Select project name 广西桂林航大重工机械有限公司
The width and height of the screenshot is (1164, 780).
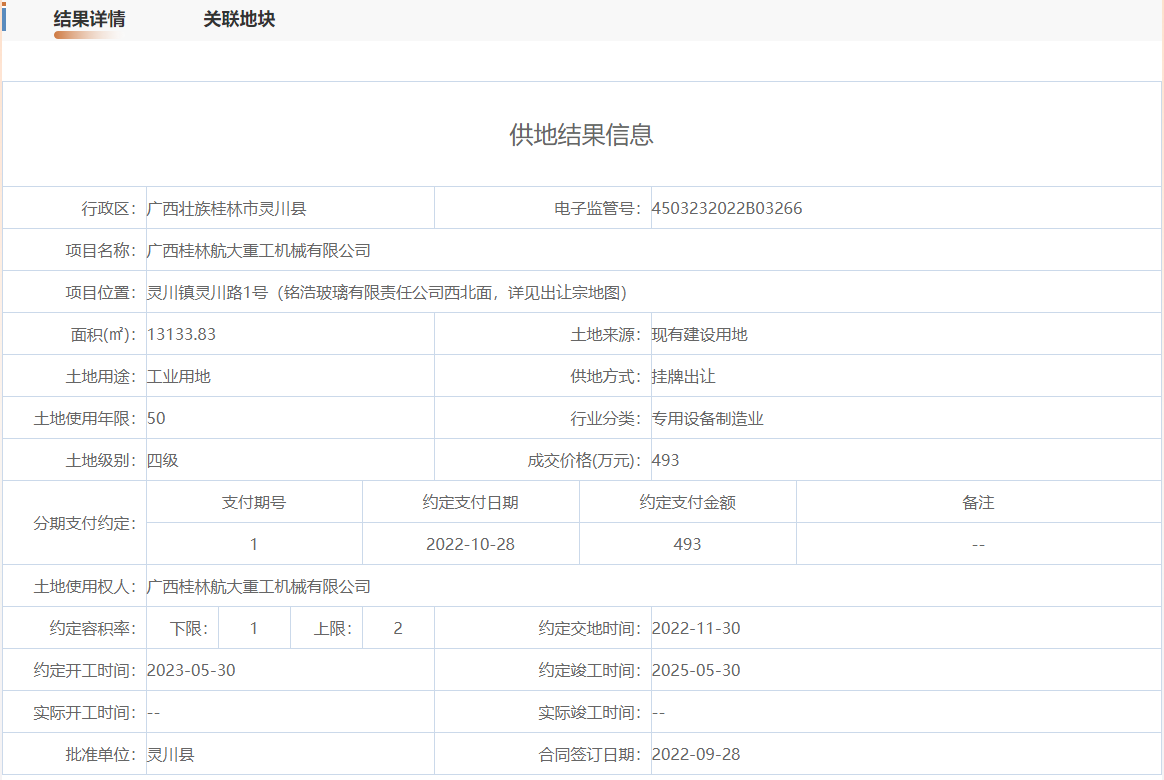point(258,251)
